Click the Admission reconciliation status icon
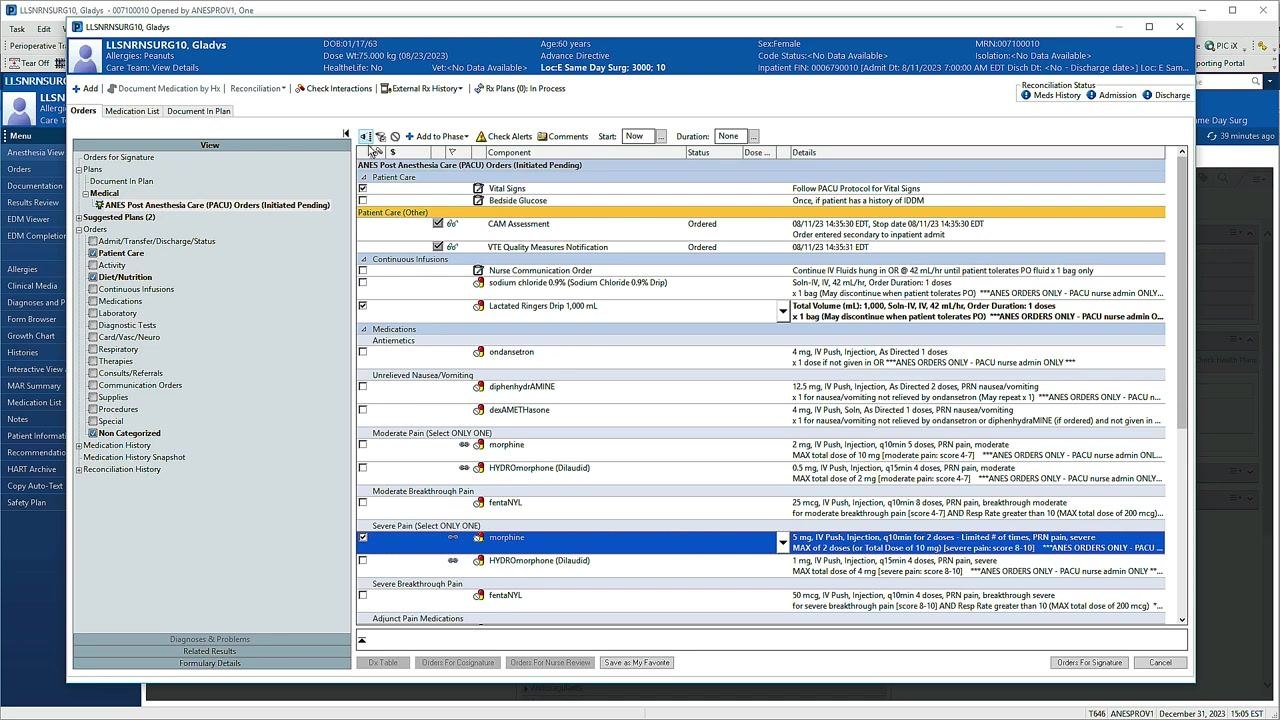 [1091, 95]
